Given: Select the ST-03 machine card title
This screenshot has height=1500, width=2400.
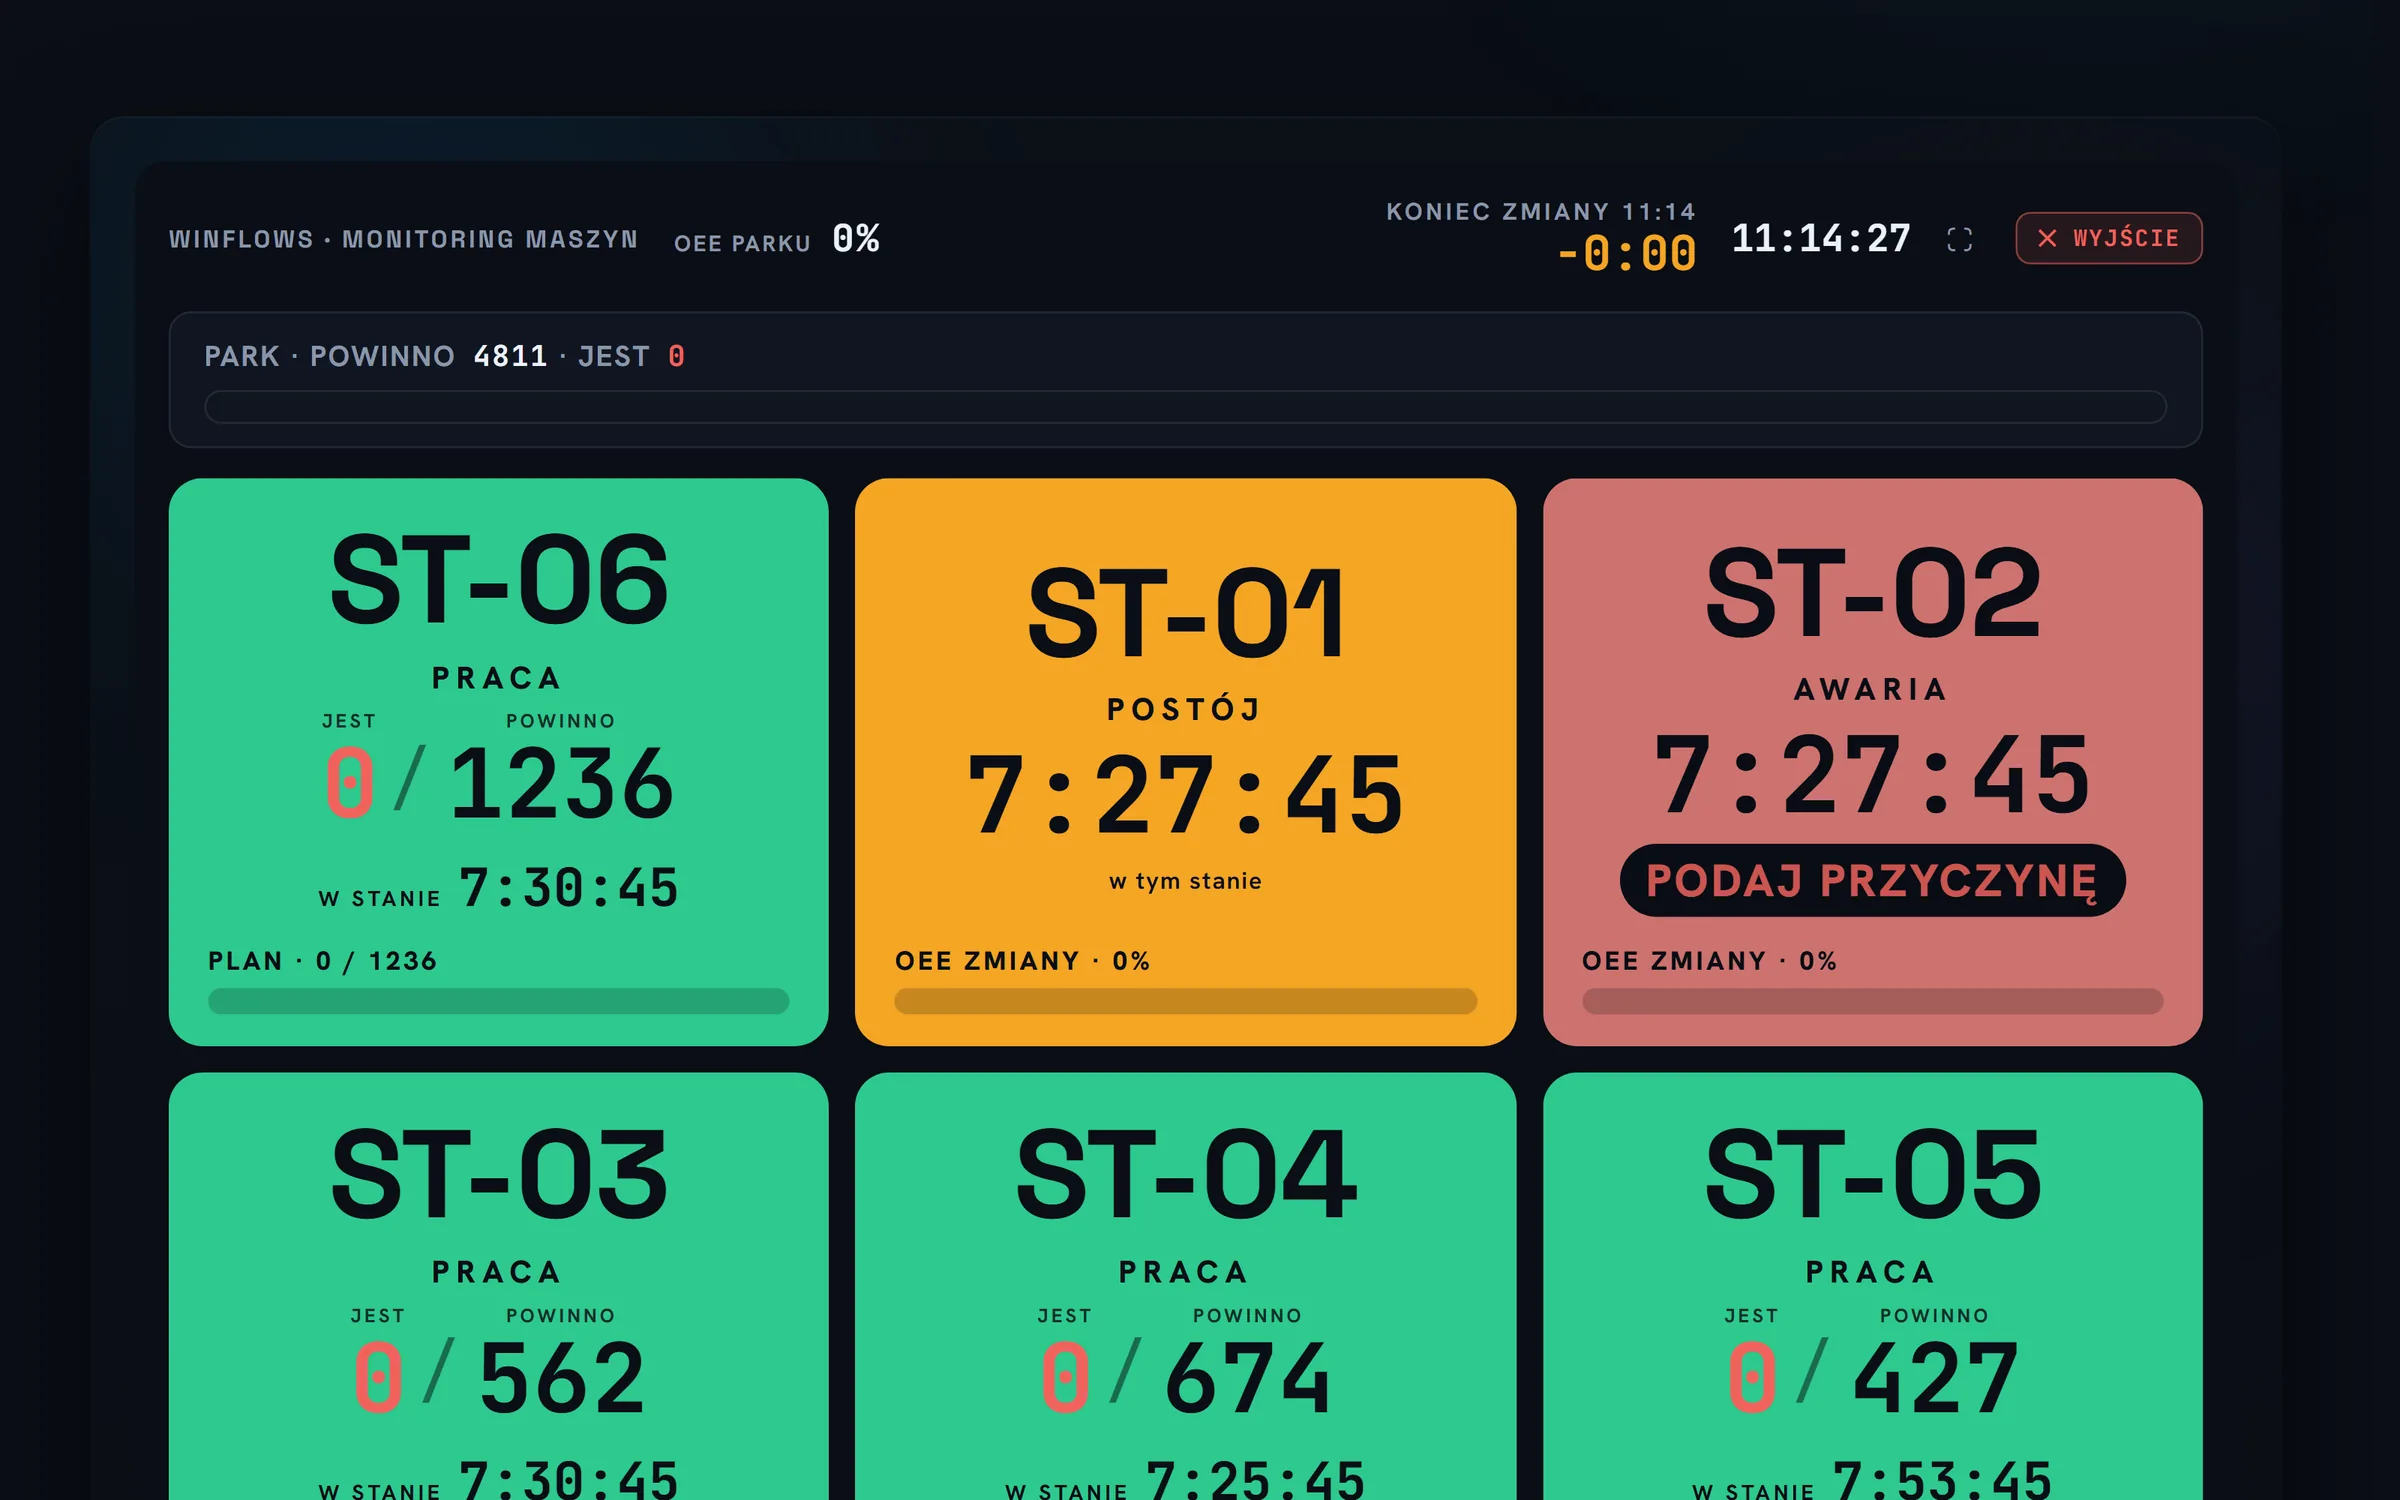Looking at the screenshot, I should tap(499, 1174).
